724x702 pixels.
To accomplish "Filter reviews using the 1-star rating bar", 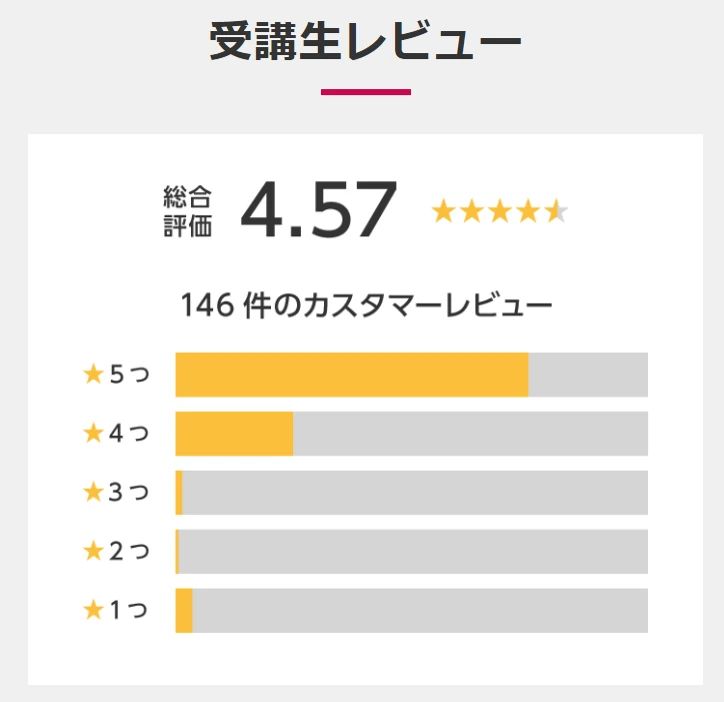I will tap(411, 610).
